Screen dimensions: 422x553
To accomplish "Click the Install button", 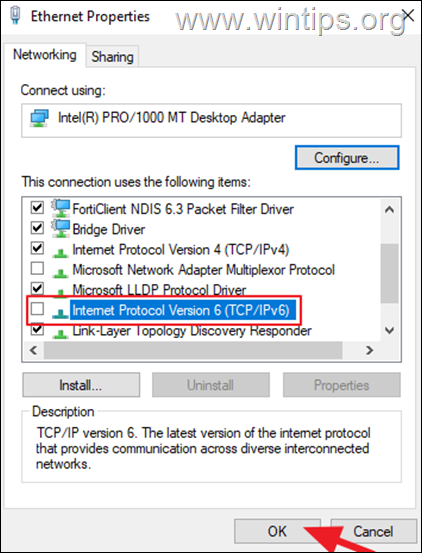I will (81, 385).
